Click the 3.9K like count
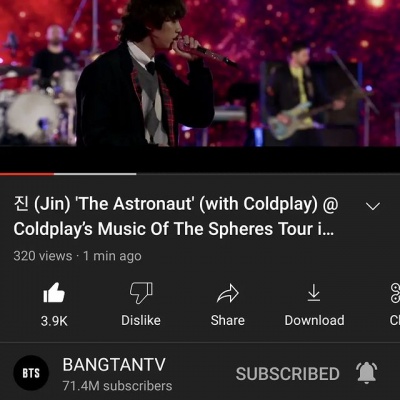The width and height of the screenshot is (400, 400). [x=54, y=321]
